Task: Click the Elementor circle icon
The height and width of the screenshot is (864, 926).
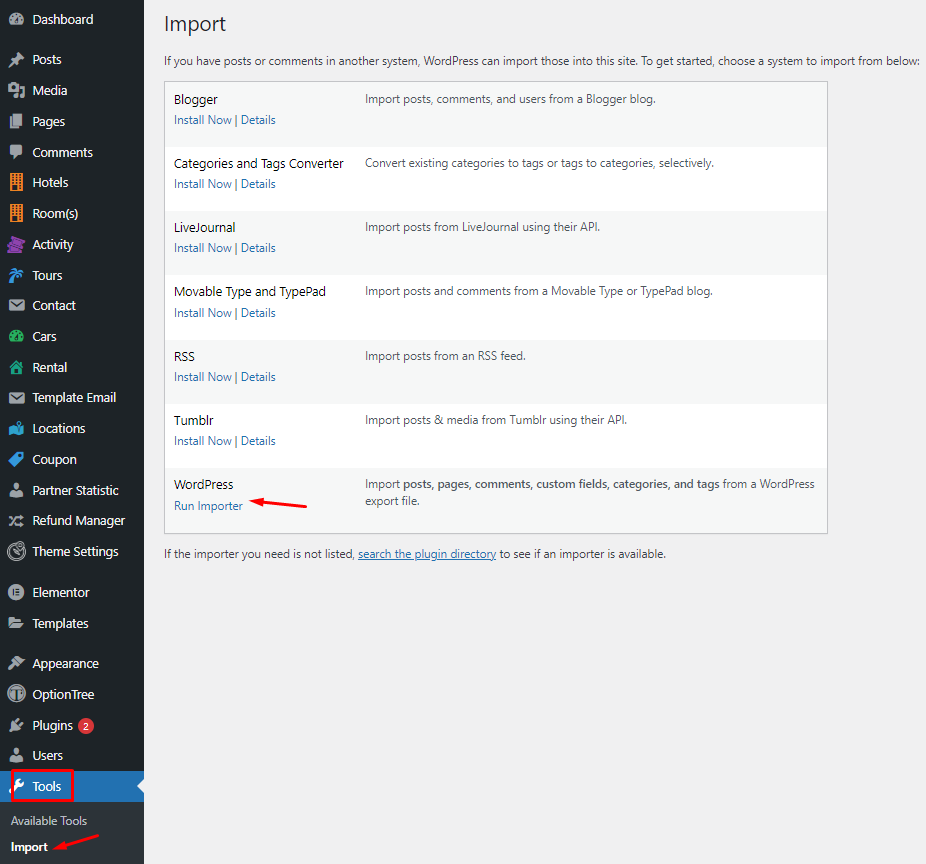Action: click(17, 592)
